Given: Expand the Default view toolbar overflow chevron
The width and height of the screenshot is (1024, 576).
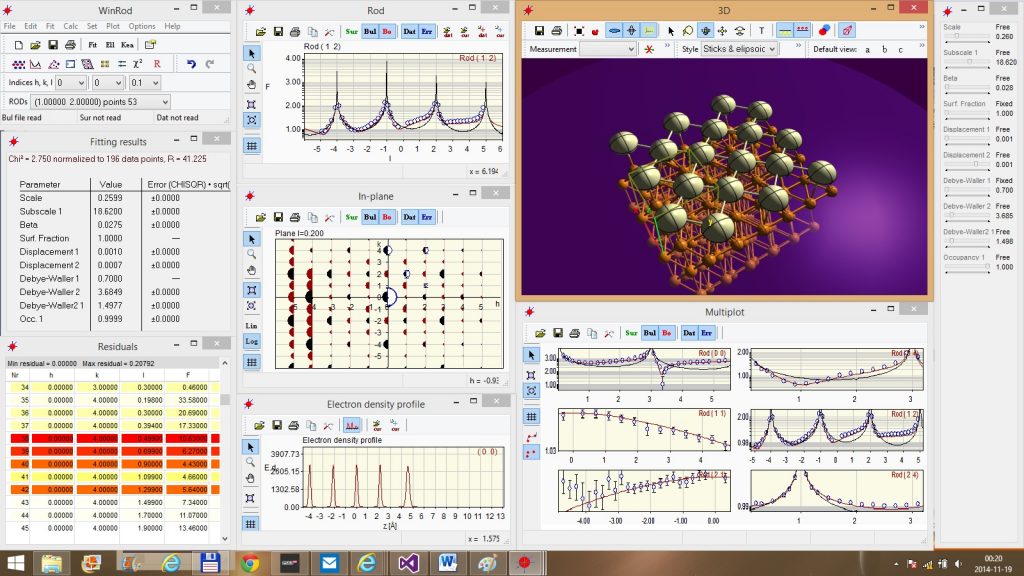Looking at the screenshot, I should 921,46.
